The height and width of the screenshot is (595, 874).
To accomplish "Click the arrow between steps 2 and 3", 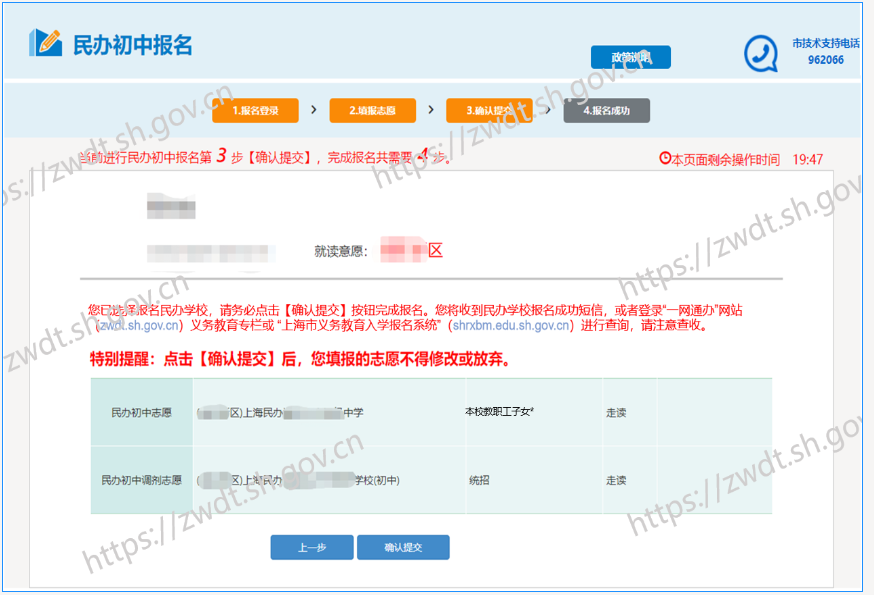I will coord(431,110).
